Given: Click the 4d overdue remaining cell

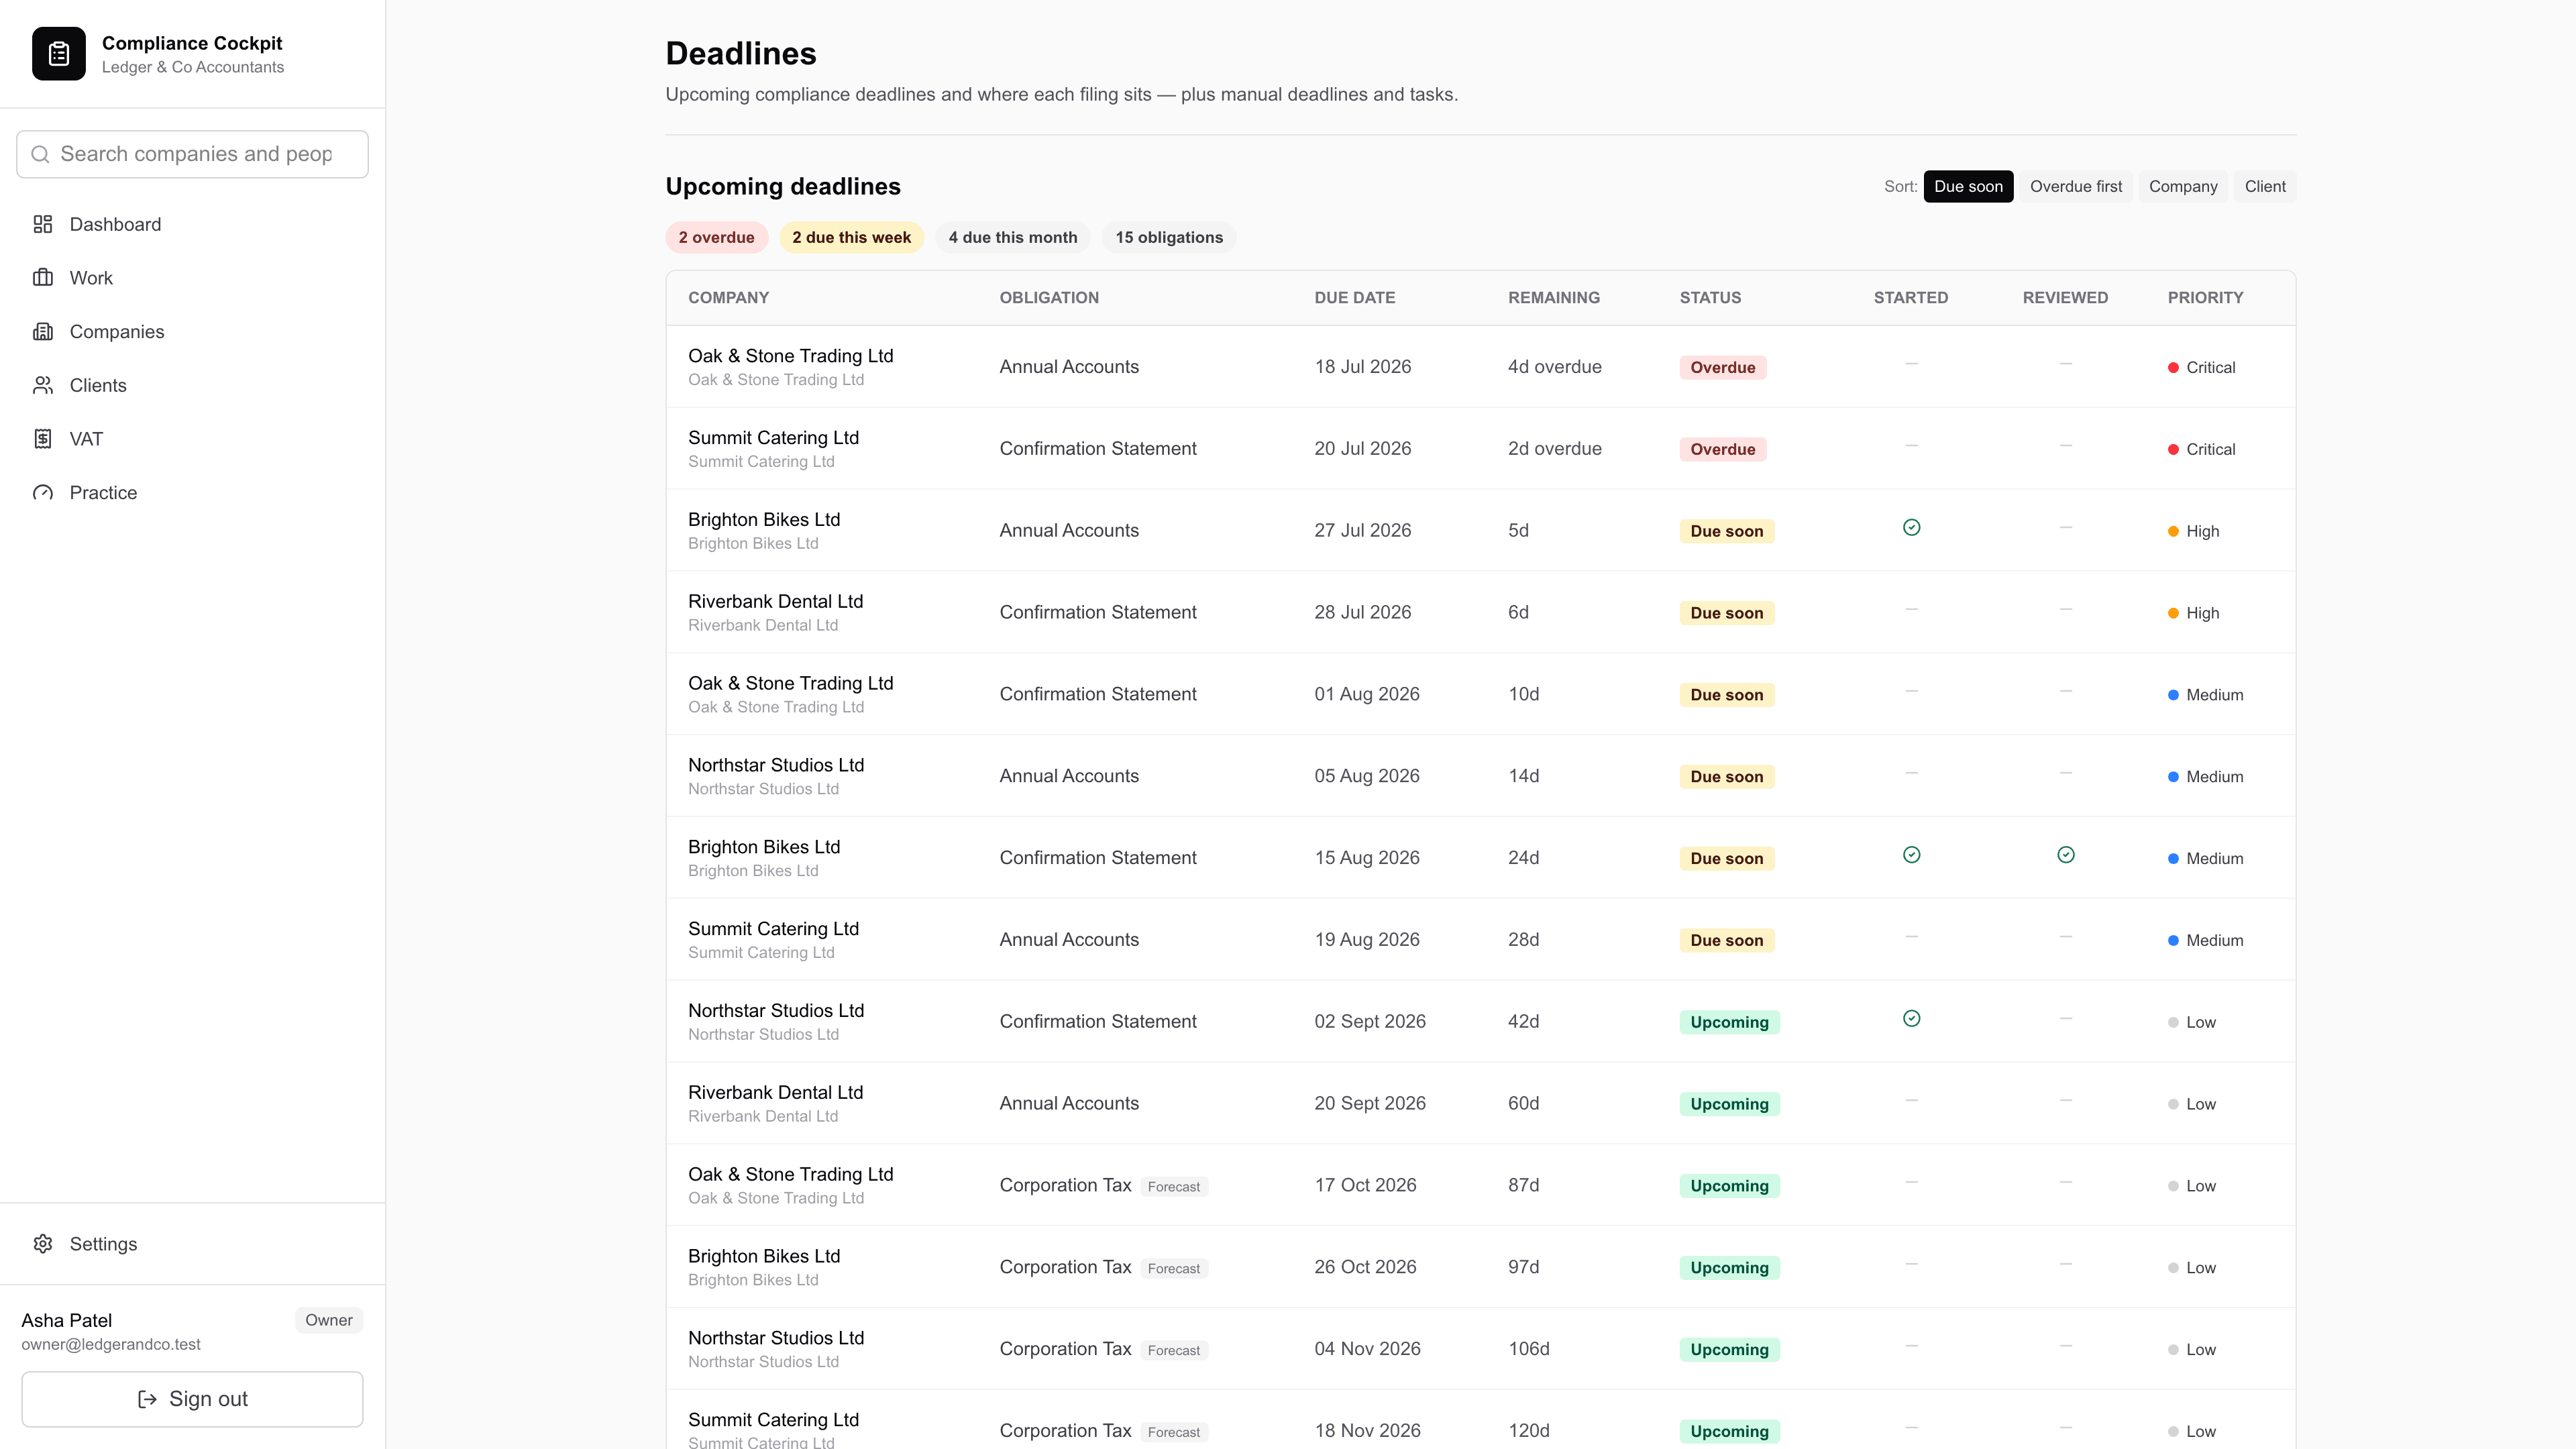Looking at the screenshot, I should (x=1554, y=367).
